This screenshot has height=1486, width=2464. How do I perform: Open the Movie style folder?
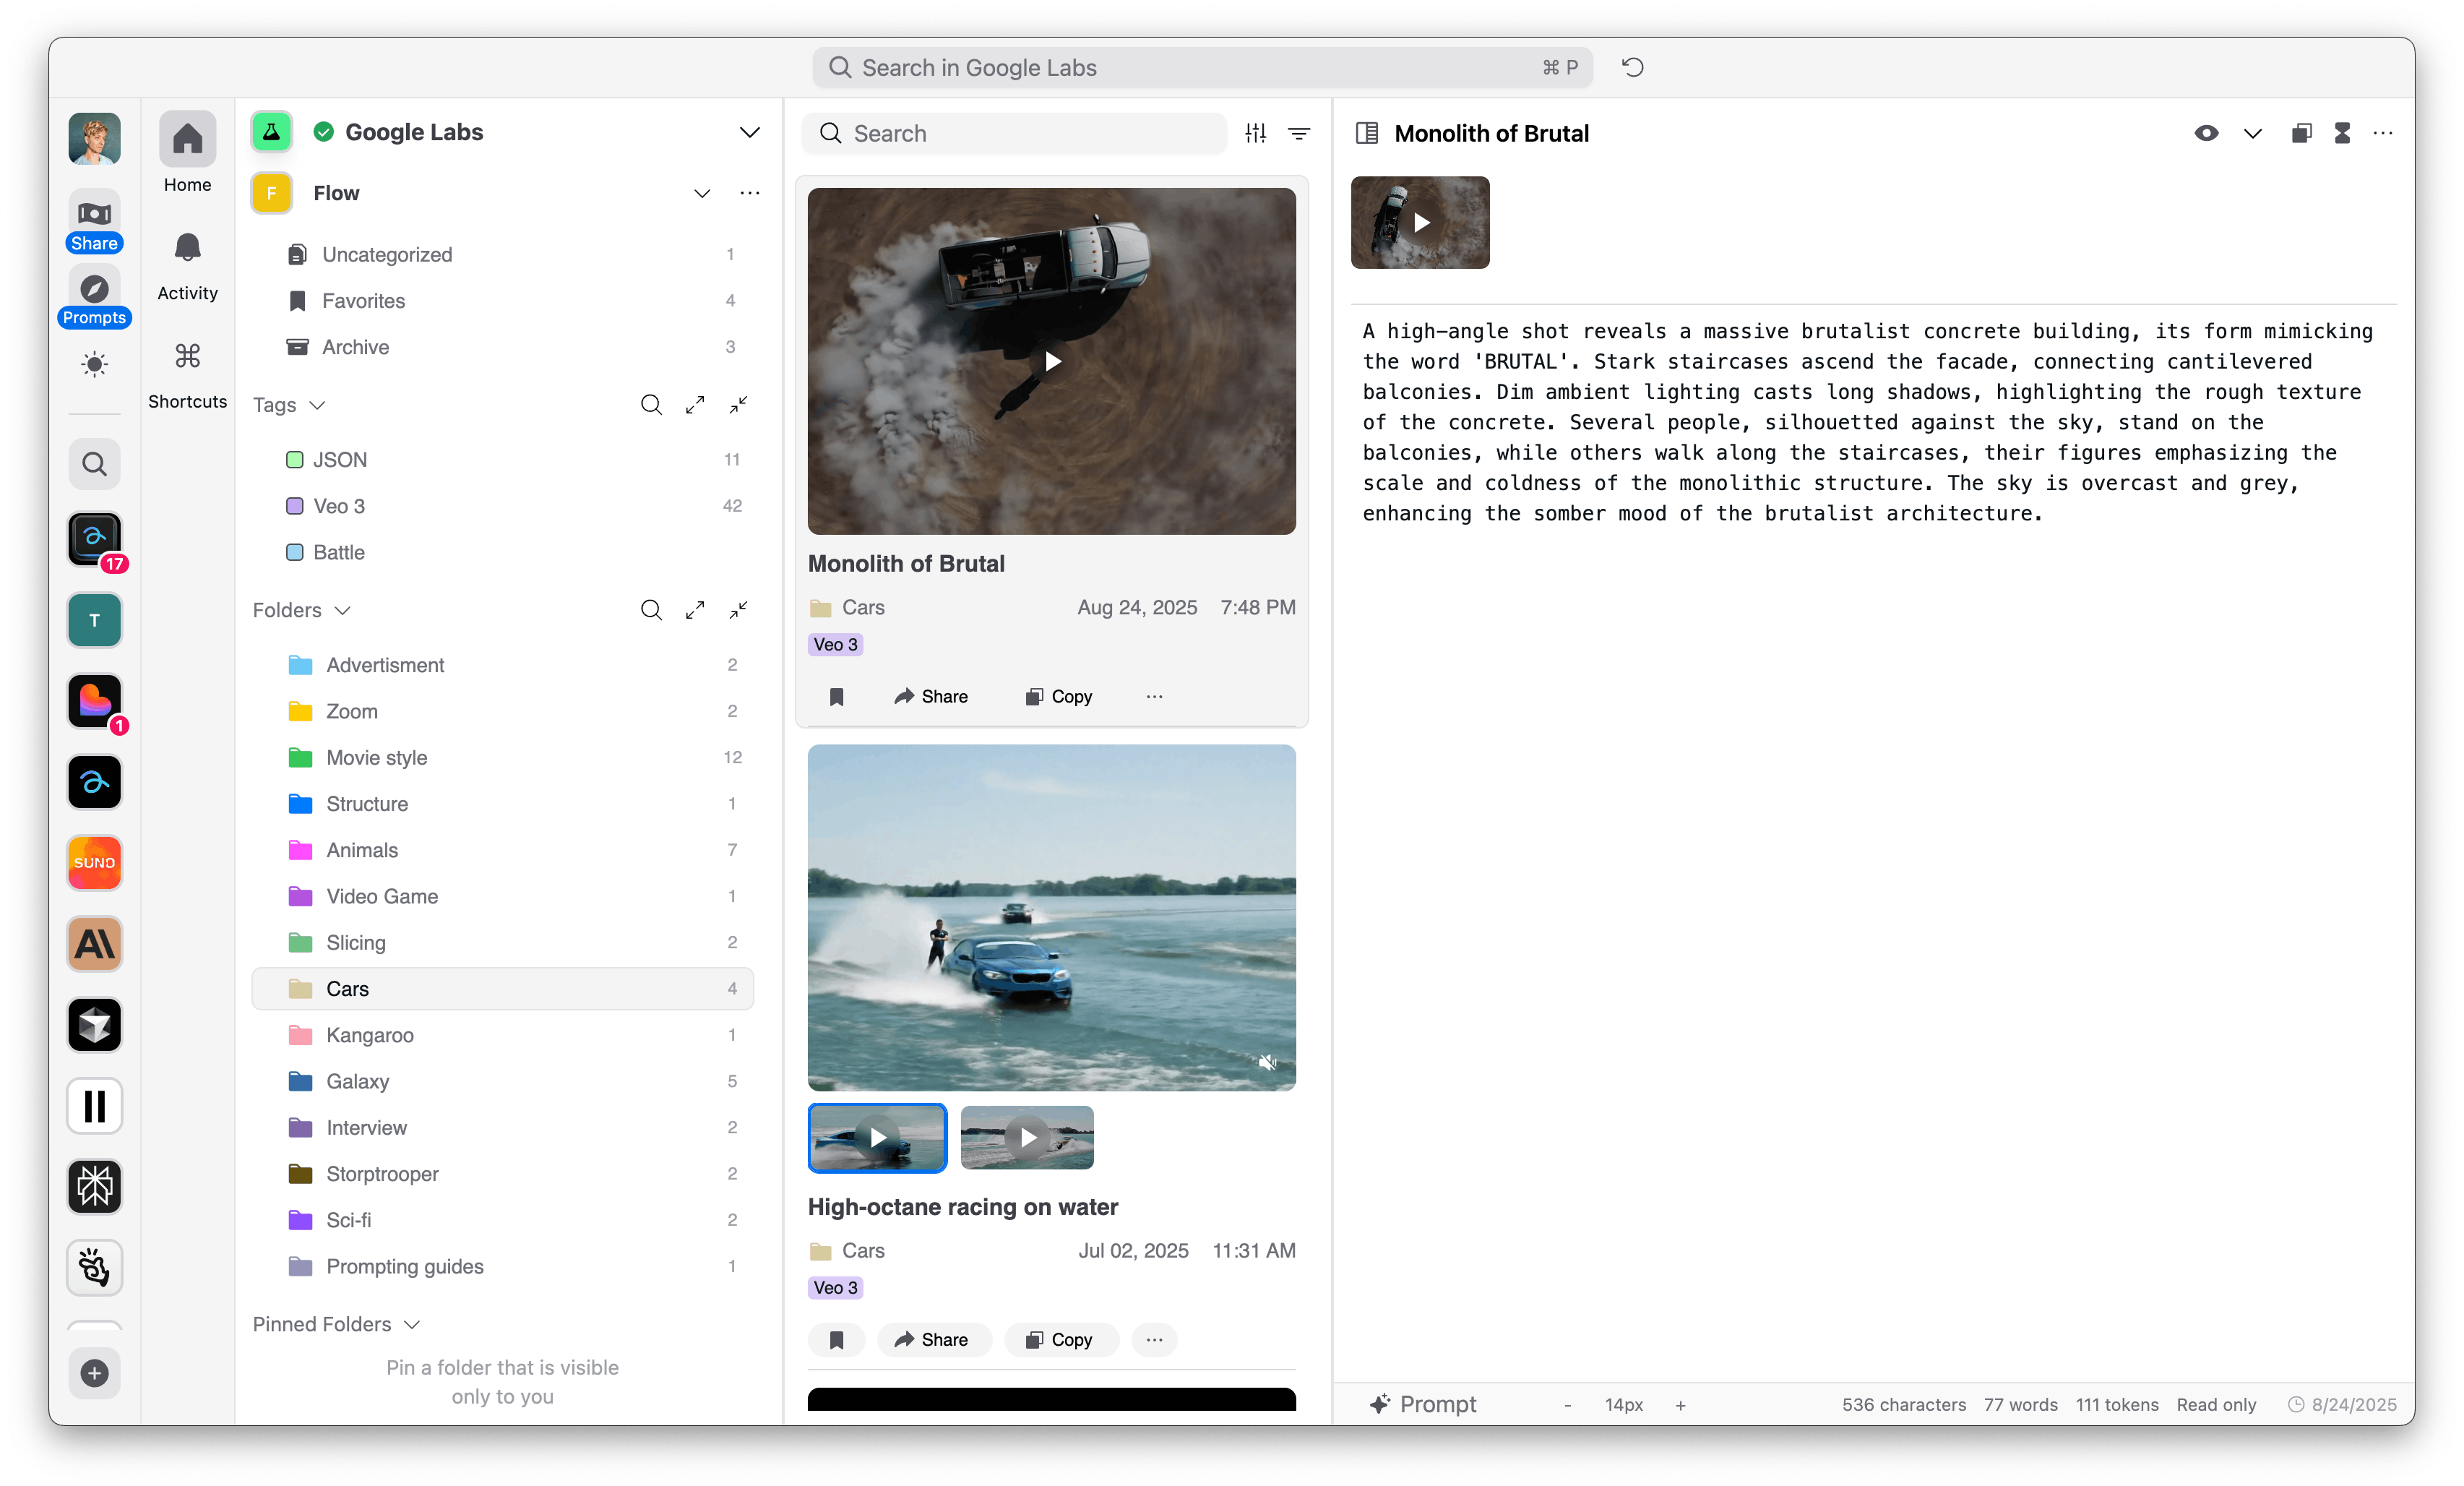[376, 757]
